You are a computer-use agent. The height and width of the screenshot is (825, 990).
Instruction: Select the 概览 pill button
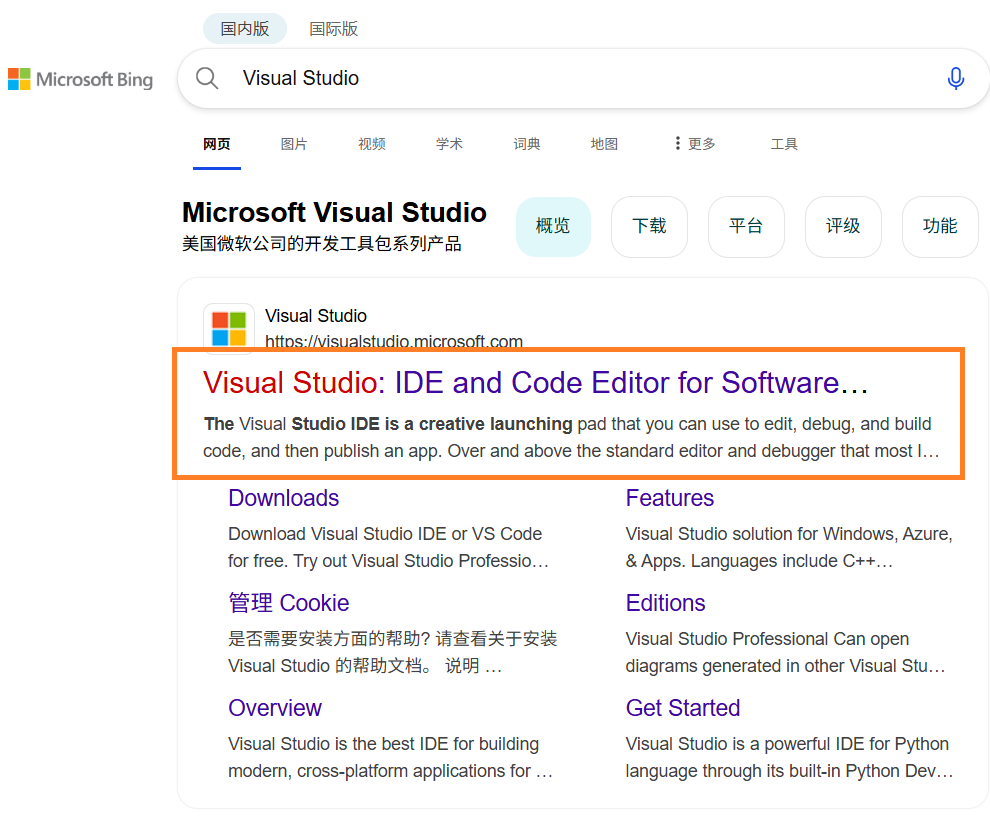click(x=553, y=227)
